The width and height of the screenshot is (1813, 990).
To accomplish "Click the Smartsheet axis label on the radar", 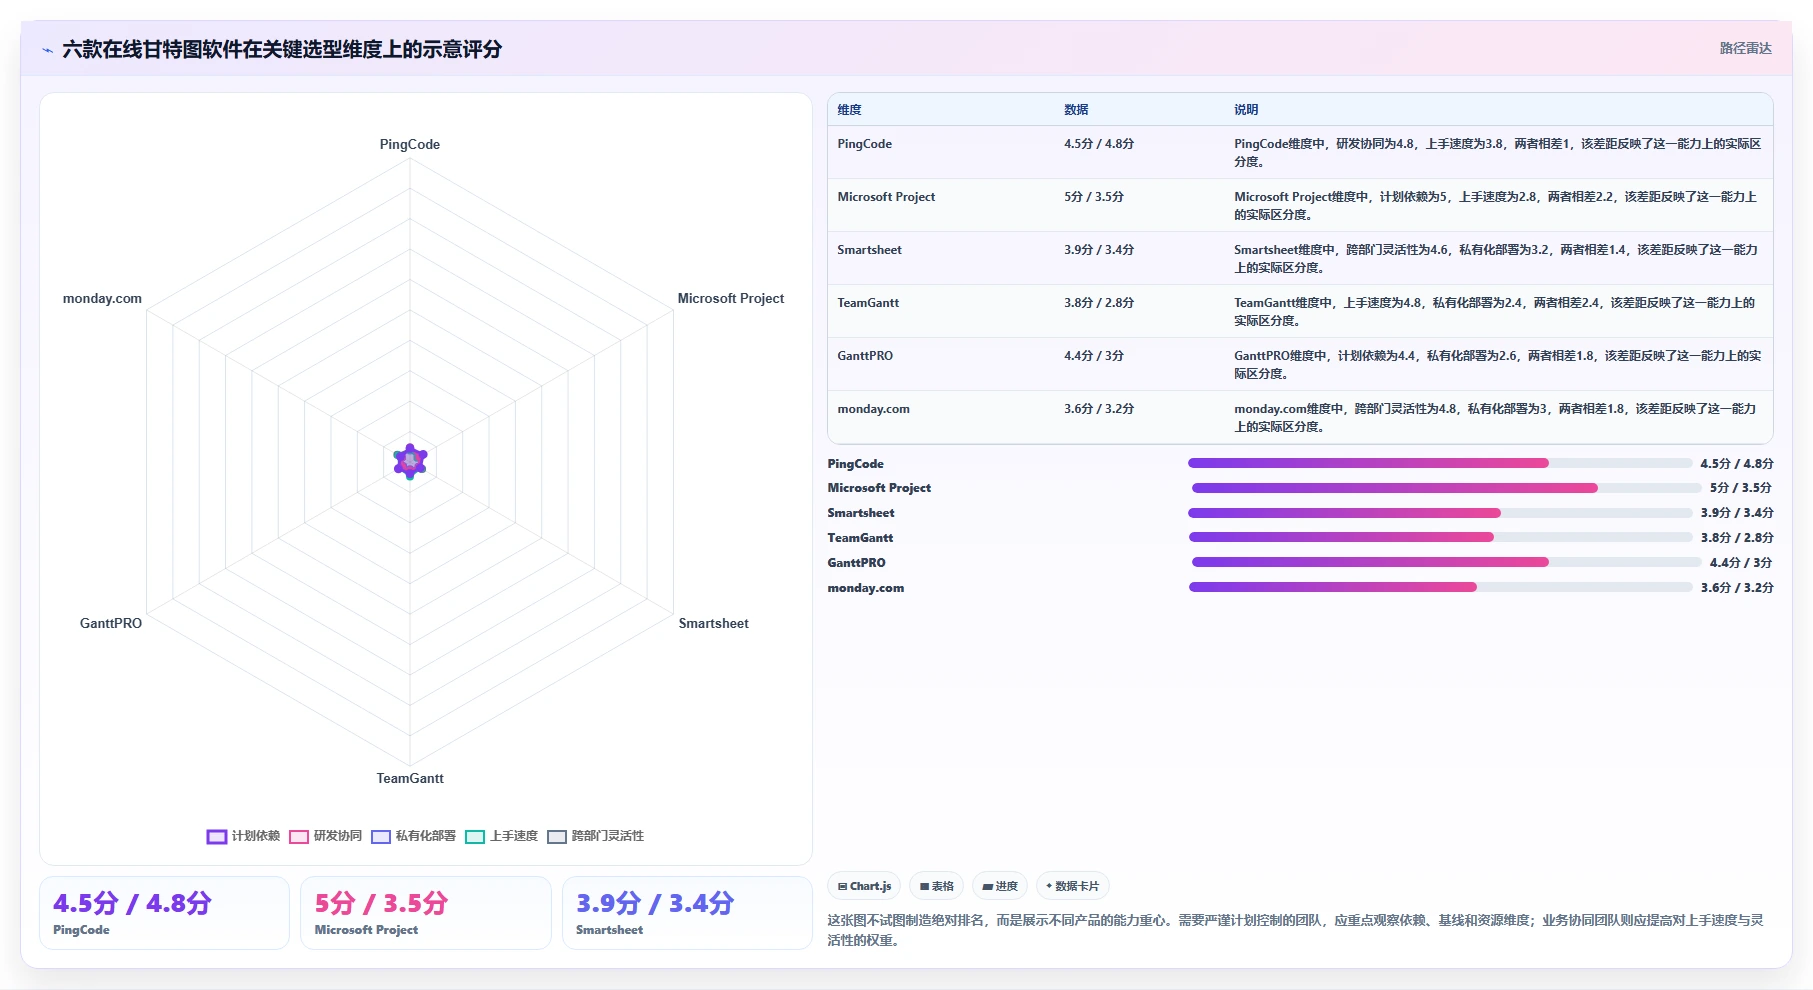I will point(714,623).
